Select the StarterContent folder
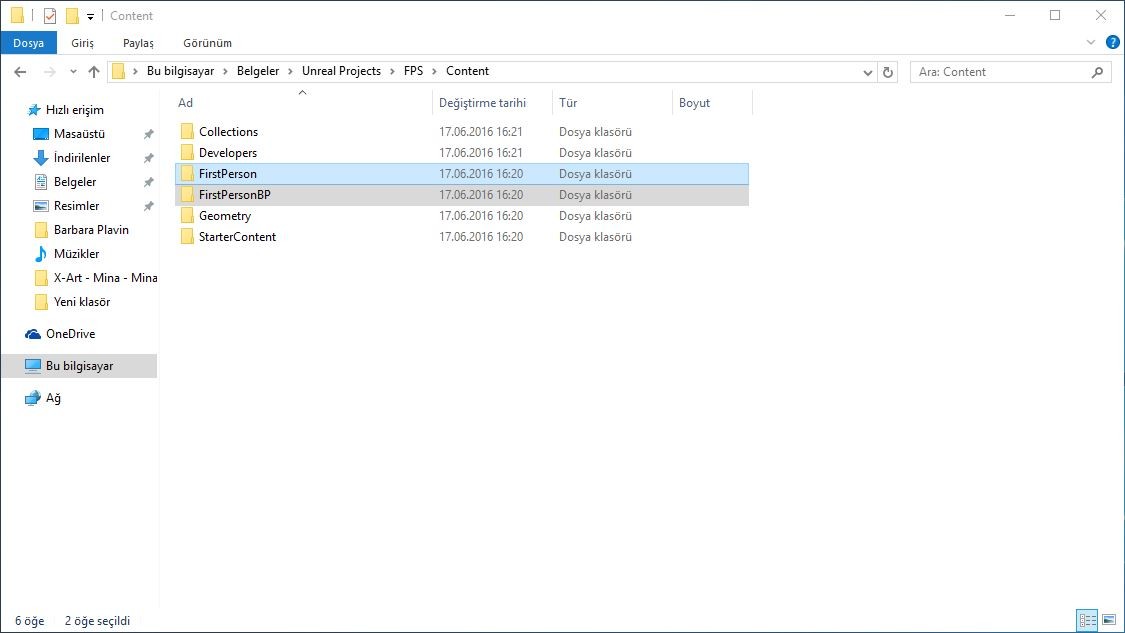The image size is (1125, 633). point(237,237)
